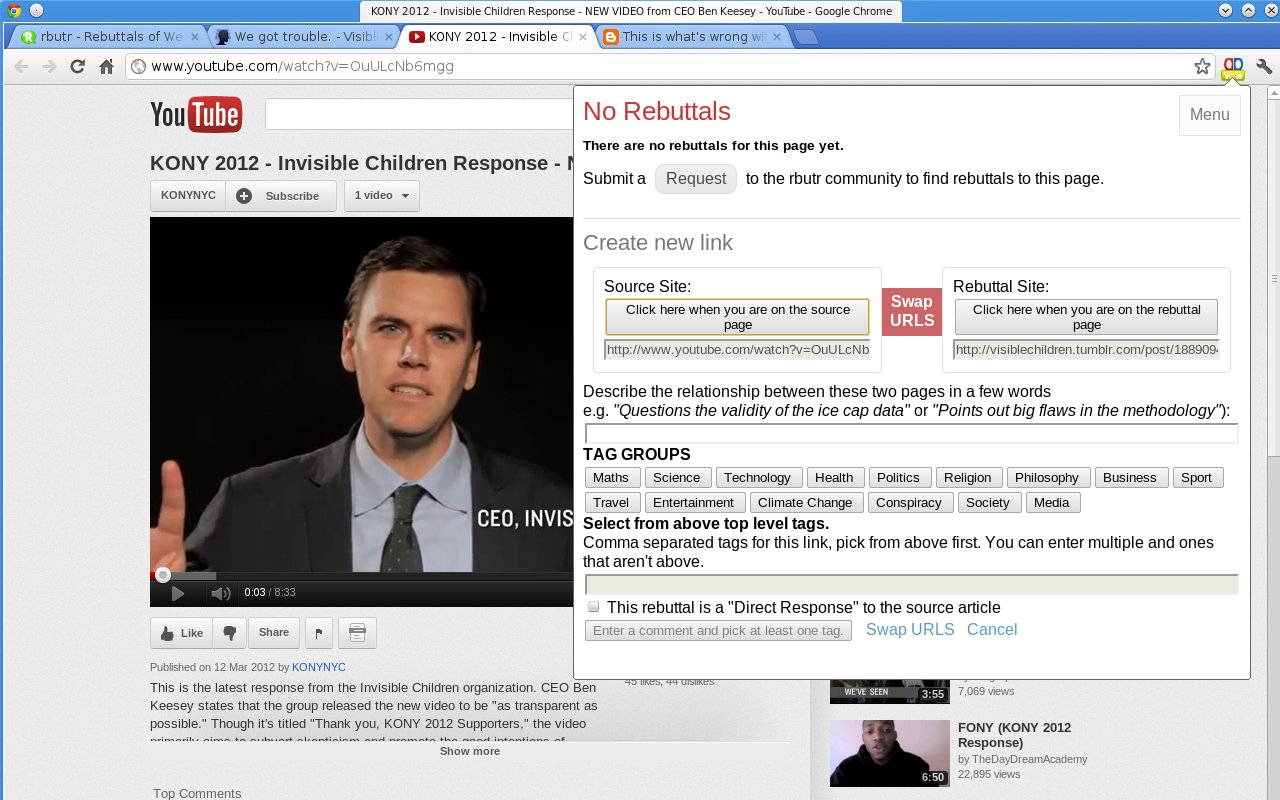
Task: Dislike the video with thumbs down
Action: 230,633
